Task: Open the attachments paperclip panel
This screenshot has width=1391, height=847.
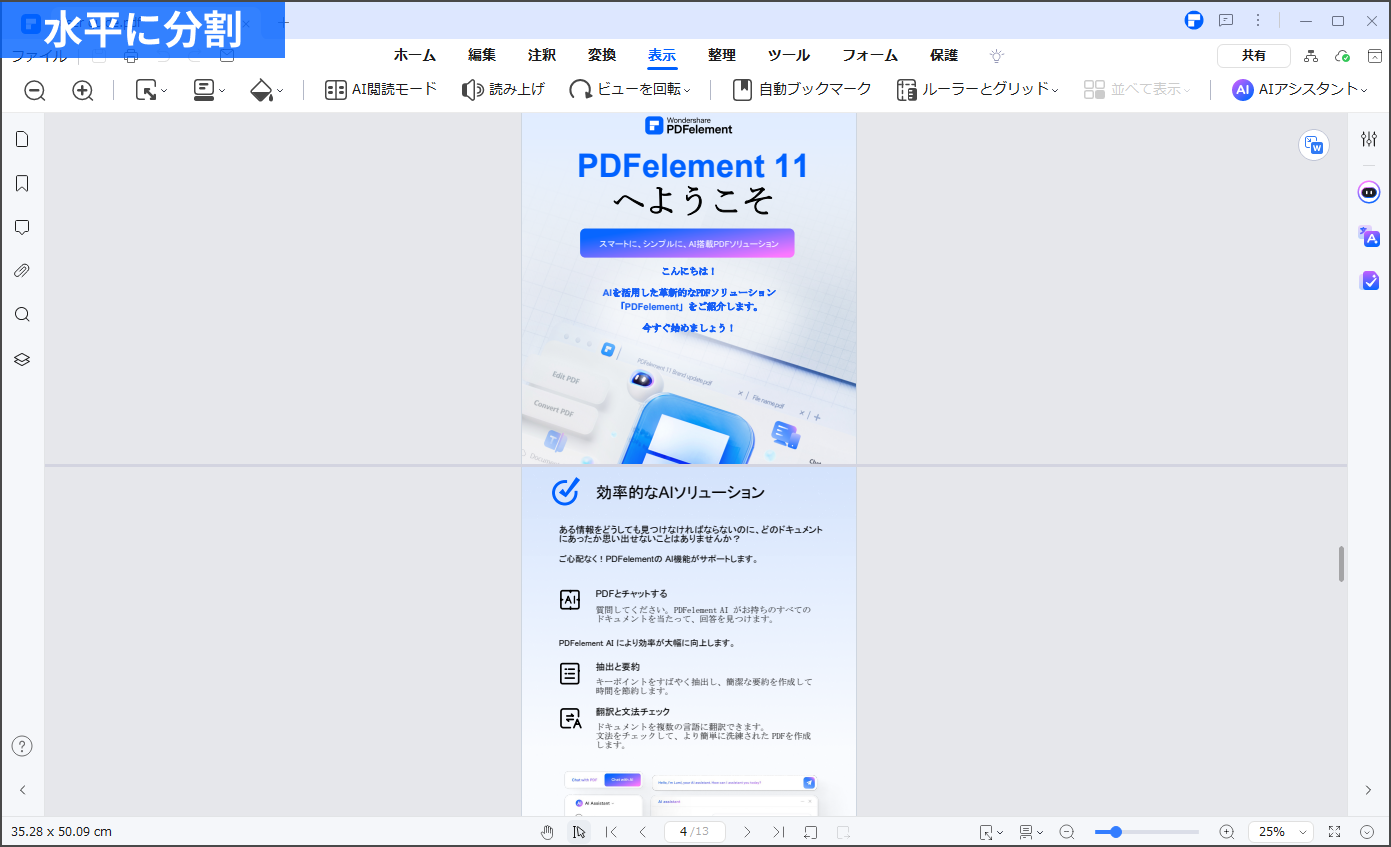Action: [x=22, y=271]
